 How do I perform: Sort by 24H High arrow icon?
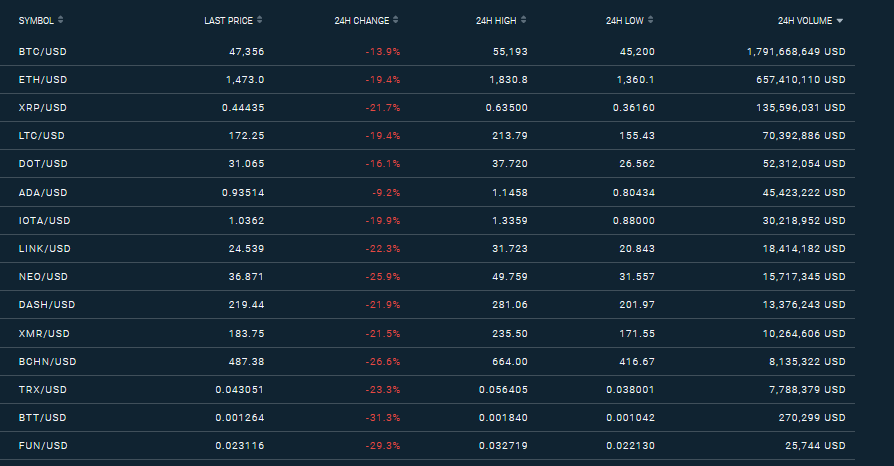tap(523, 20)
